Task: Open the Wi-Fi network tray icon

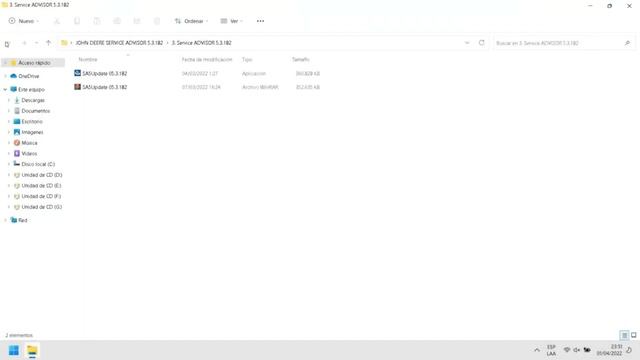Action: click(567, 350)
